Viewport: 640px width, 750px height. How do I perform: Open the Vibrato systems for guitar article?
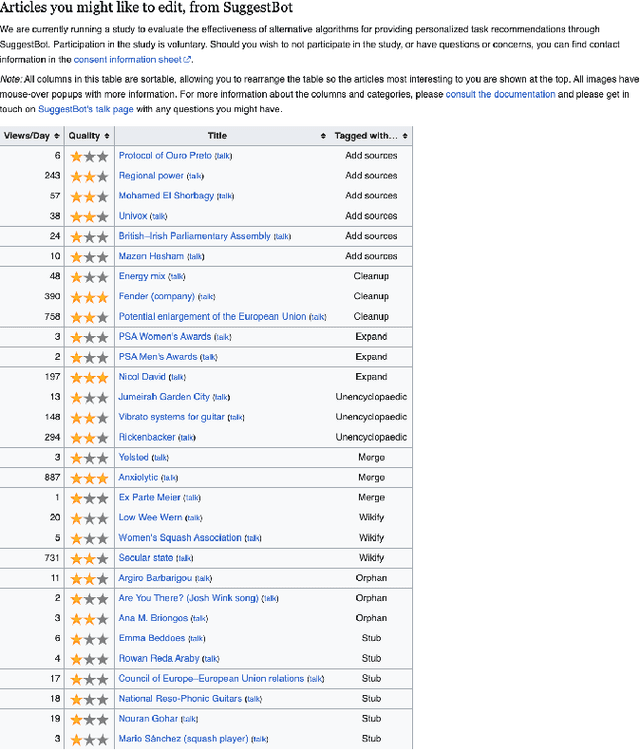171,417
